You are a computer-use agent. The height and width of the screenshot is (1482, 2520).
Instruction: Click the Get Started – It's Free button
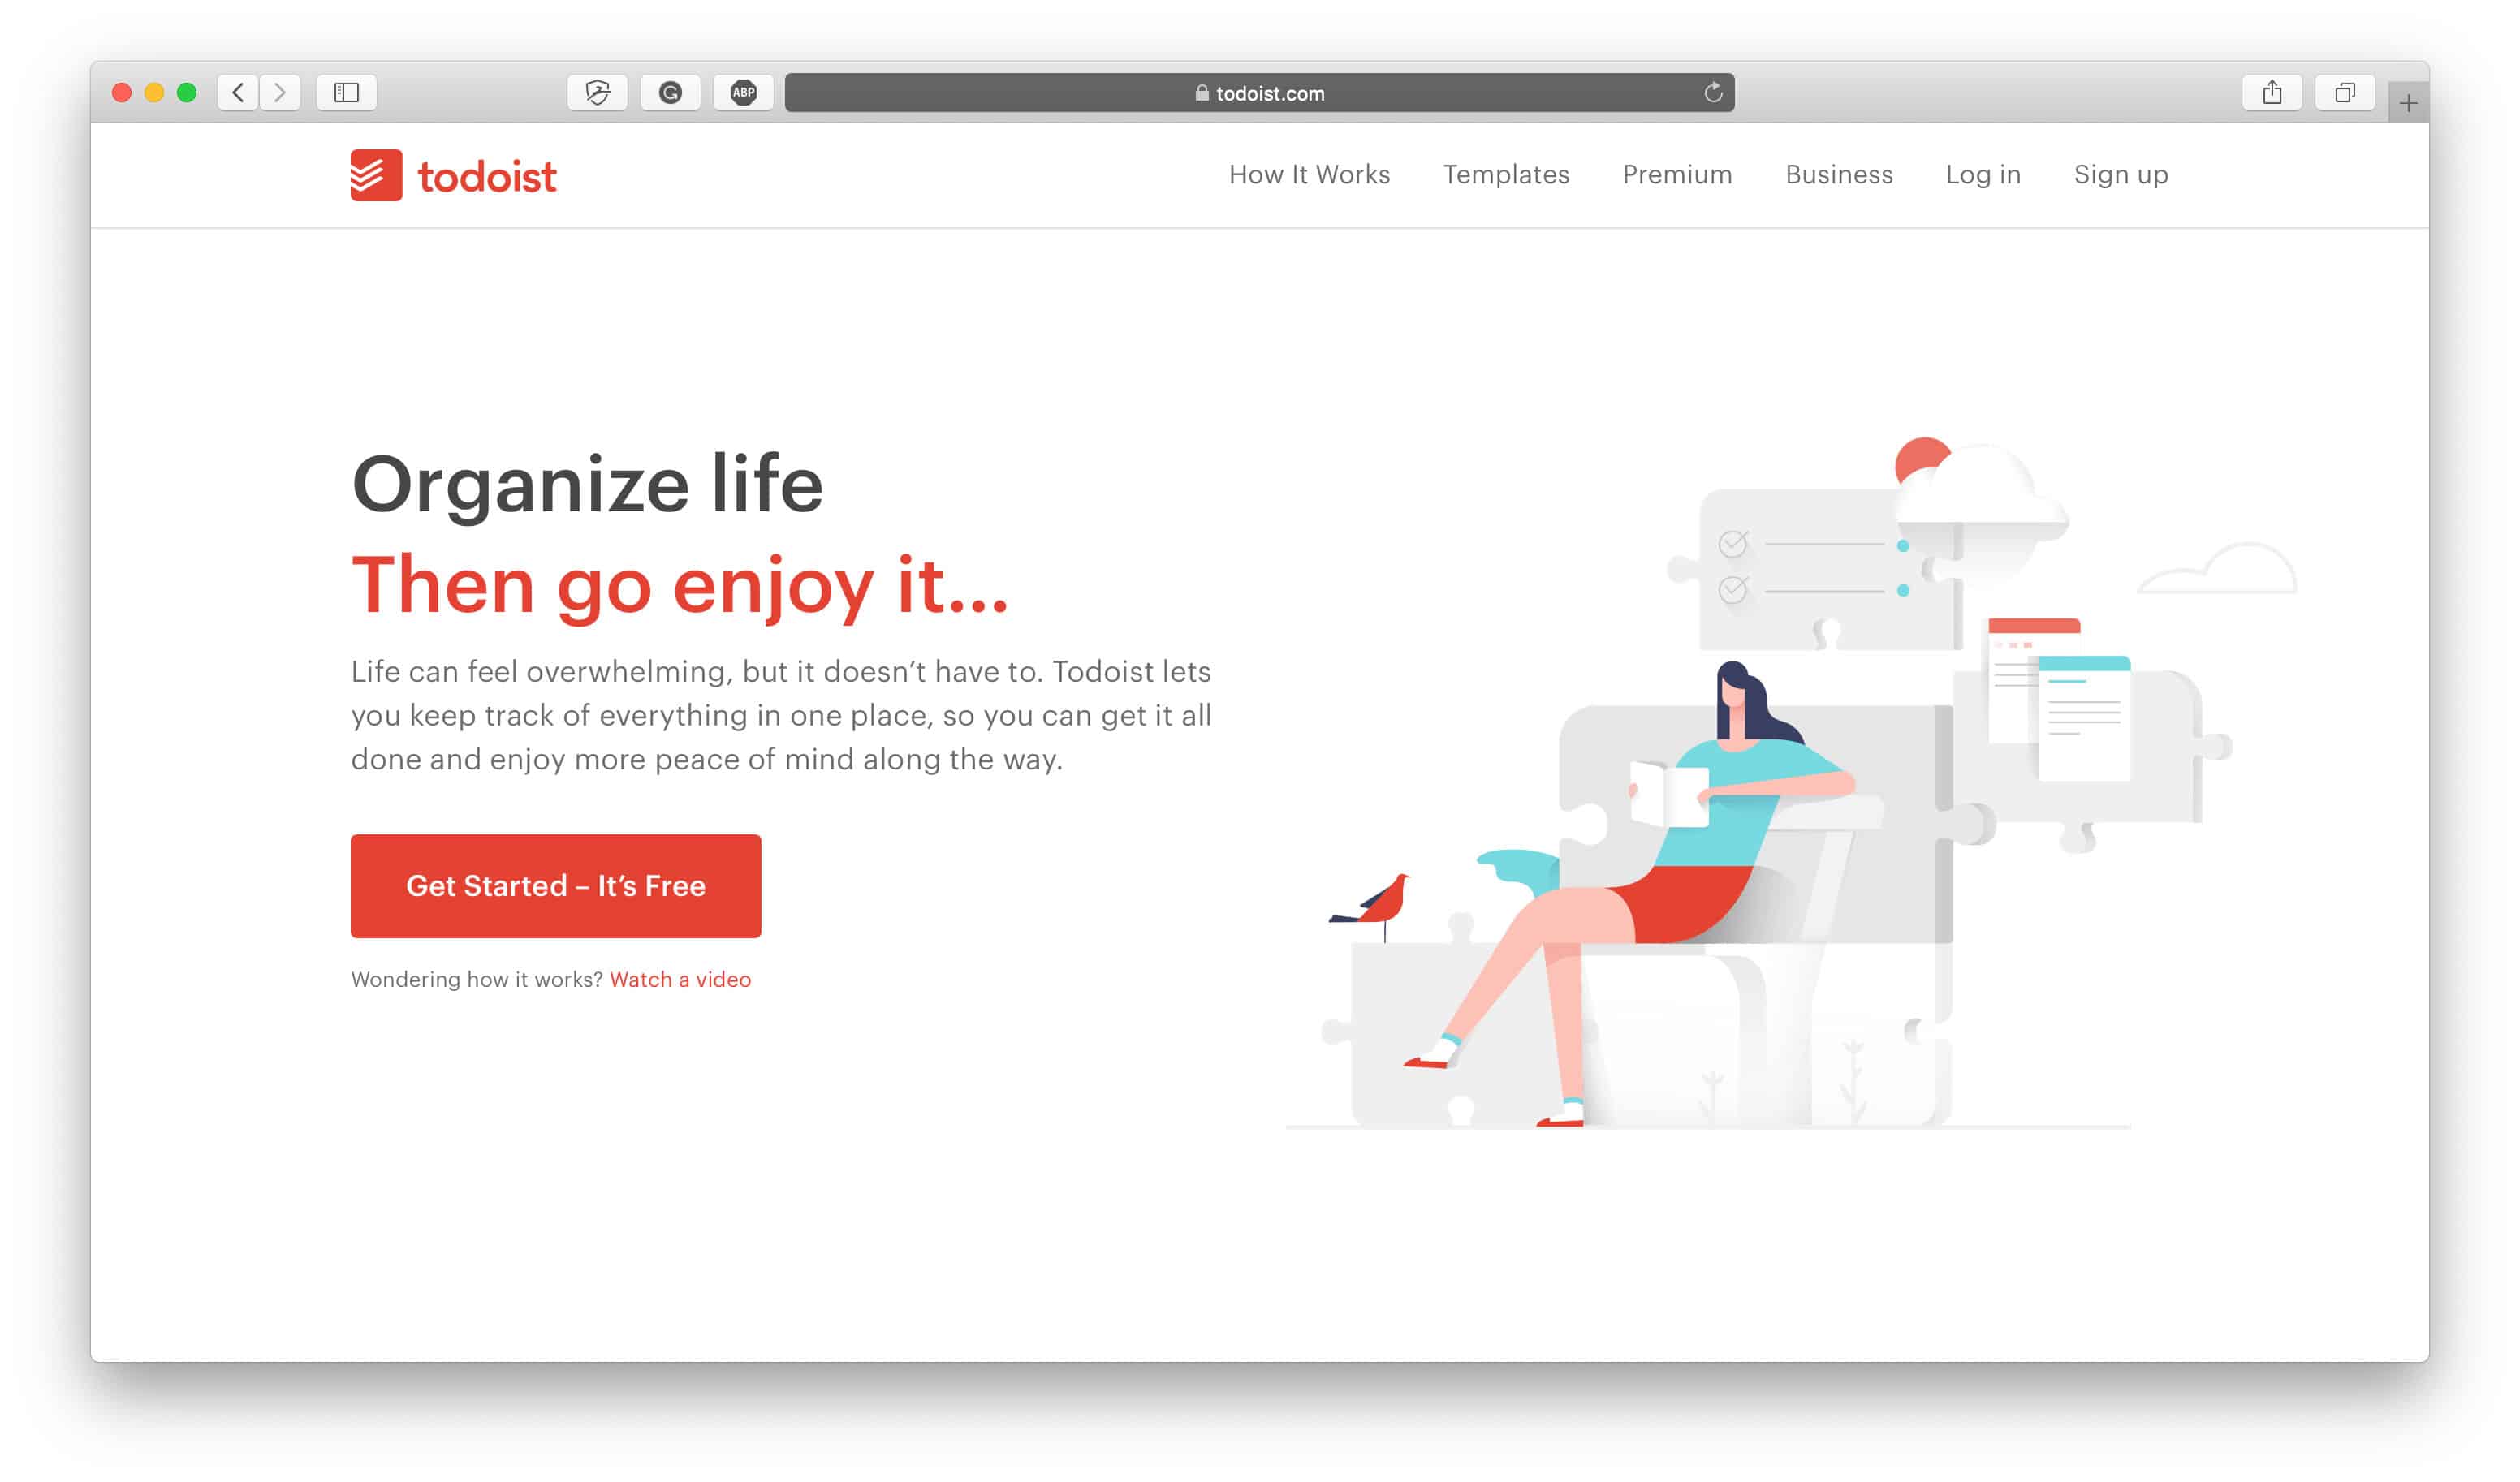[x=554, y=884]
